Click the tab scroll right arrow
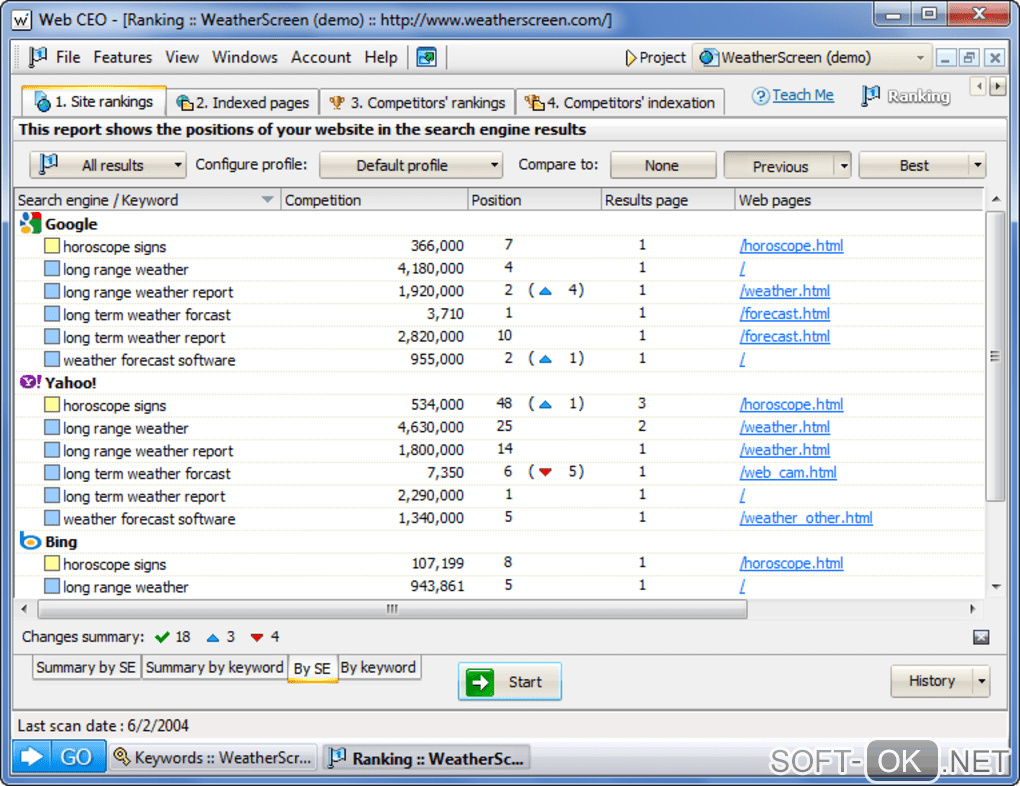 tap(997, 86)
